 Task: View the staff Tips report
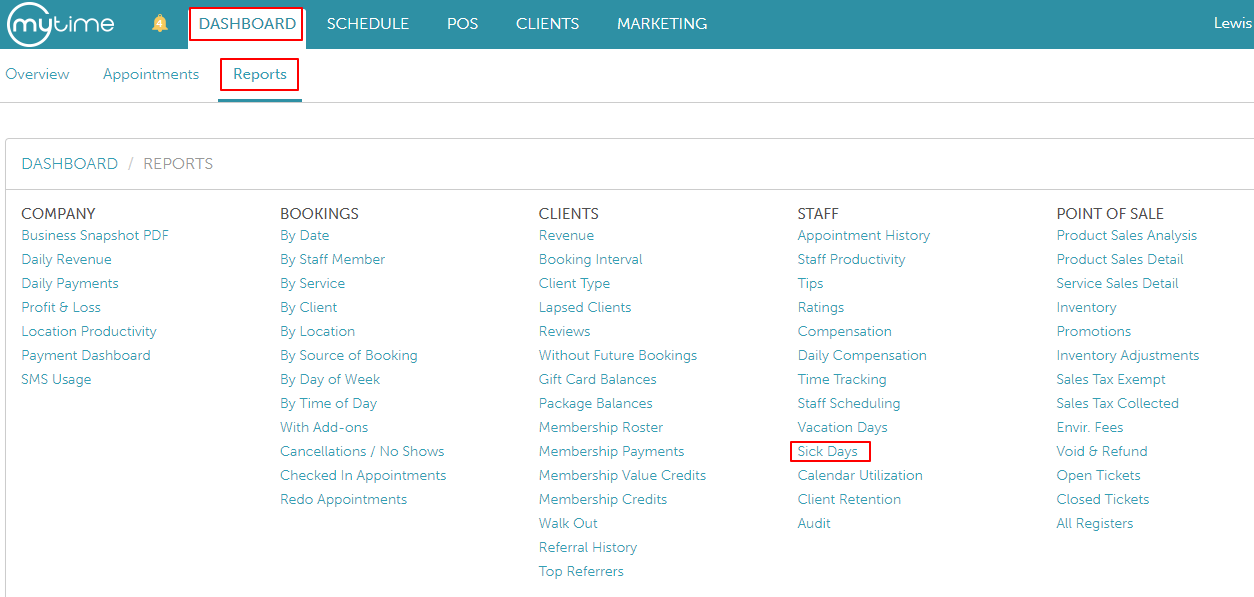click(810, 284)
